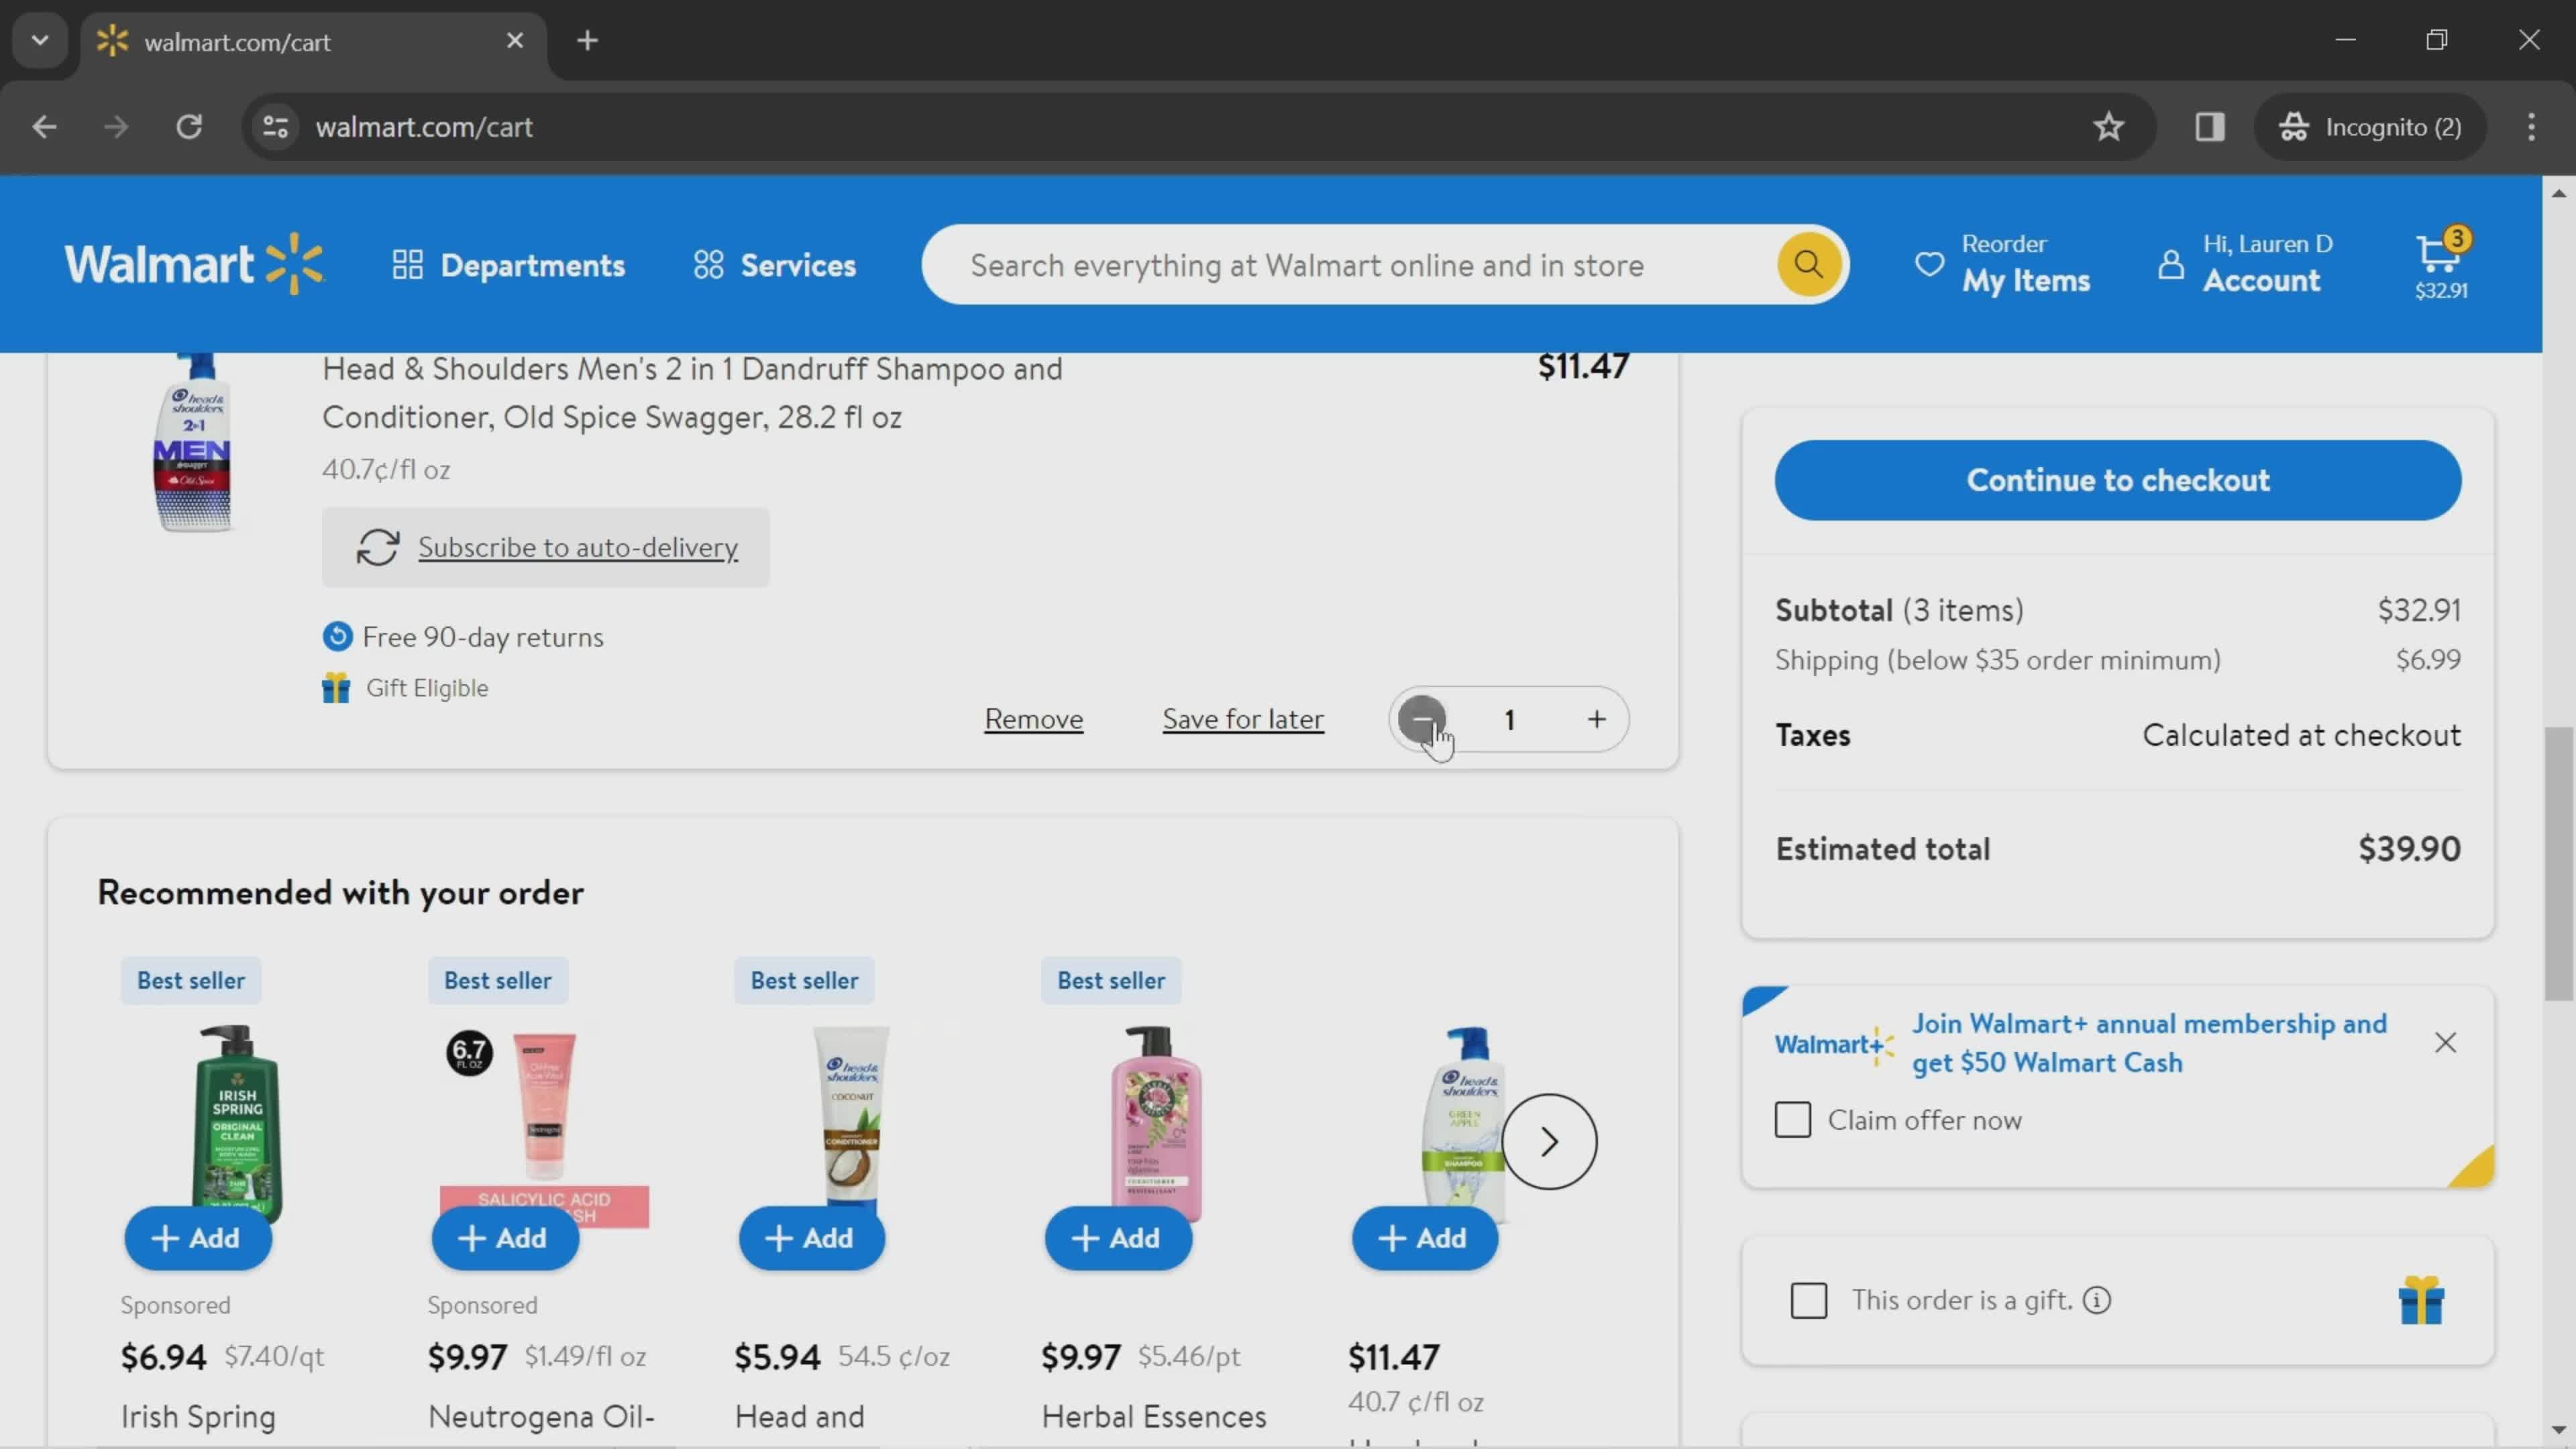2576x1449 pixels.
Task: Click the gift info circle icon
Action: pyautogui.click(x=2097, y=1300)
